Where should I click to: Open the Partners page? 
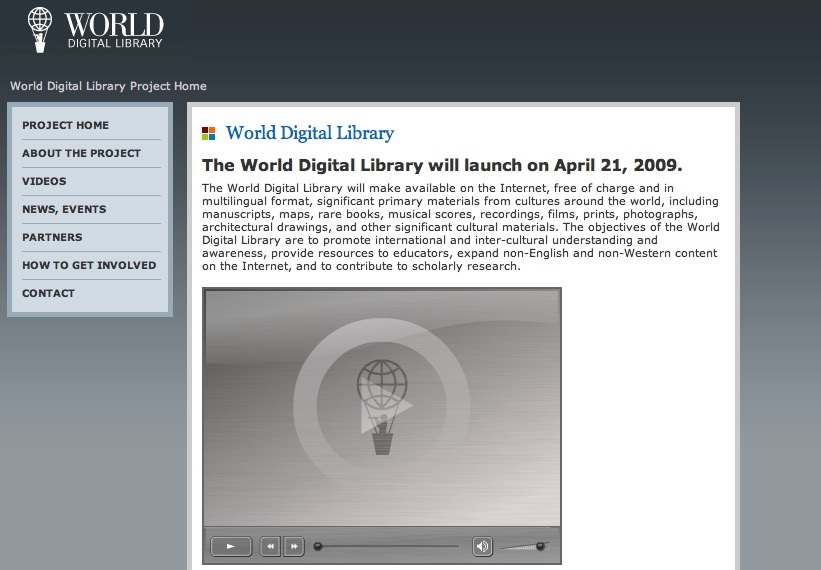(52, 237)
